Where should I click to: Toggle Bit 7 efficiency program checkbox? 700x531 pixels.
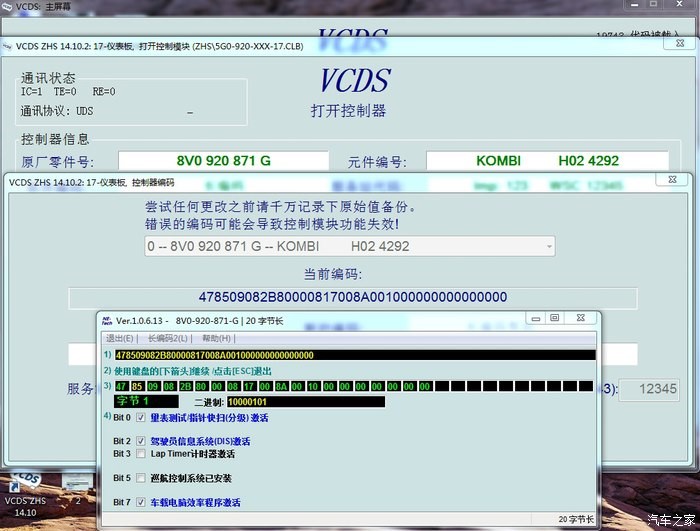point(141,502)
